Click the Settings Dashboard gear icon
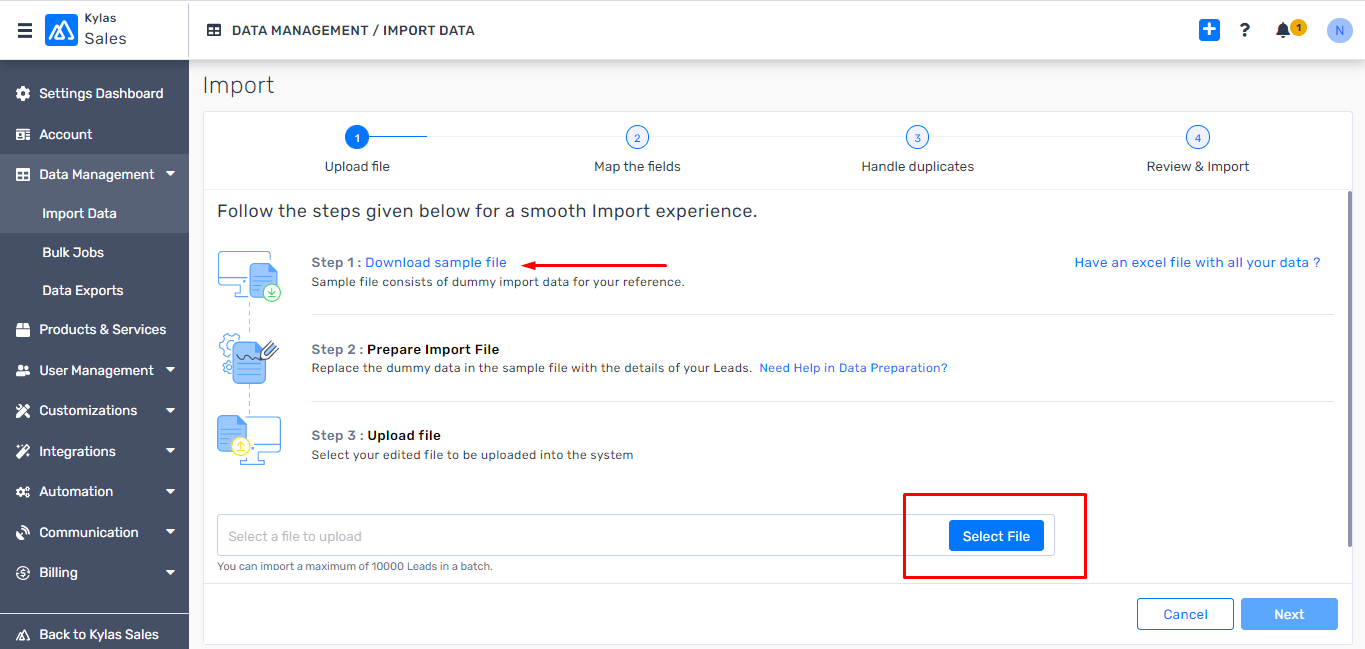 click(x=23, y=94)
